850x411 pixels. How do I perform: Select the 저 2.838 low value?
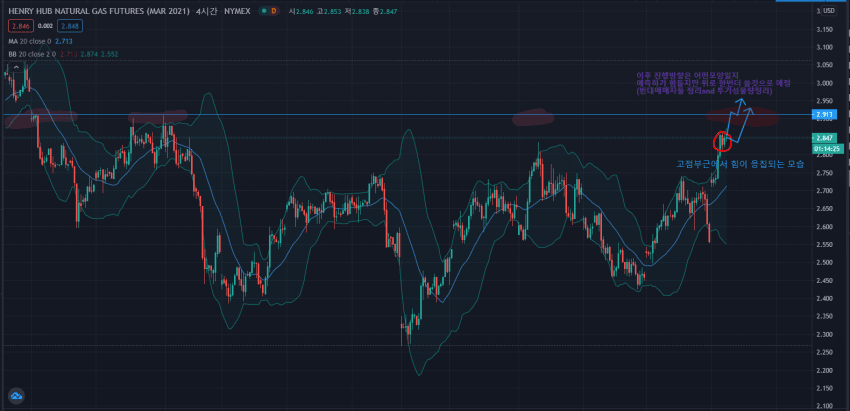356,11
